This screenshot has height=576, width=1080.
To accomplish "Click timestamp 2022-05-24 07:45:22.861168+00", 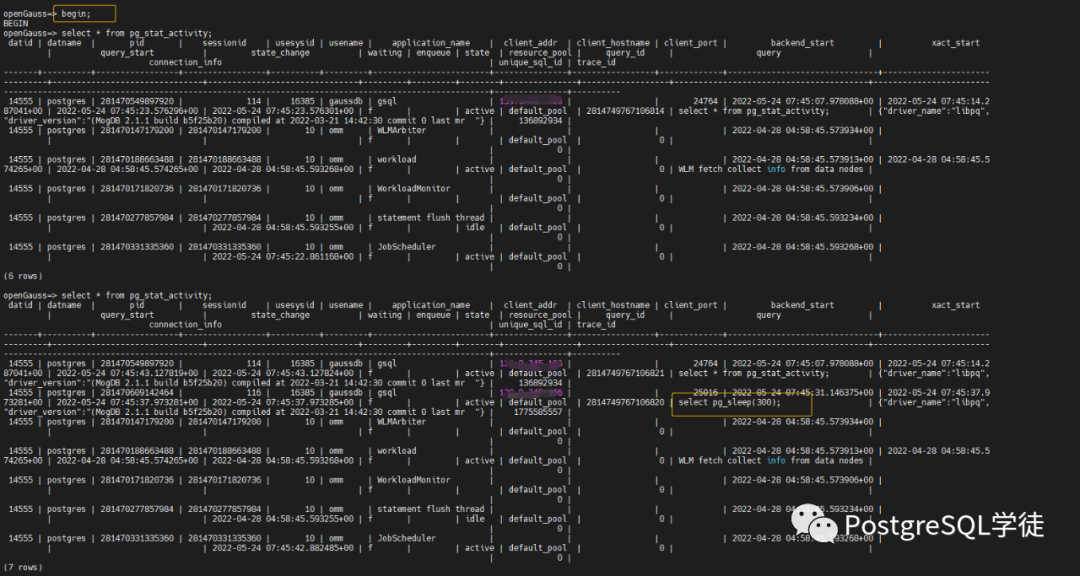I will click(x=282, y=256).
